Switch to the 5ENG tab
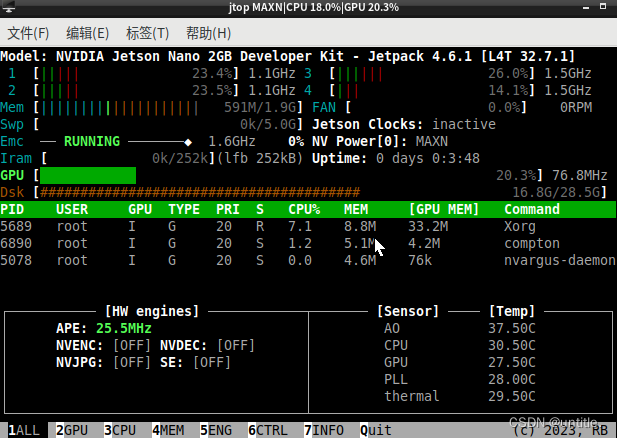The width and height of the screenshot is (617, 438). click(x=216, y=430)
